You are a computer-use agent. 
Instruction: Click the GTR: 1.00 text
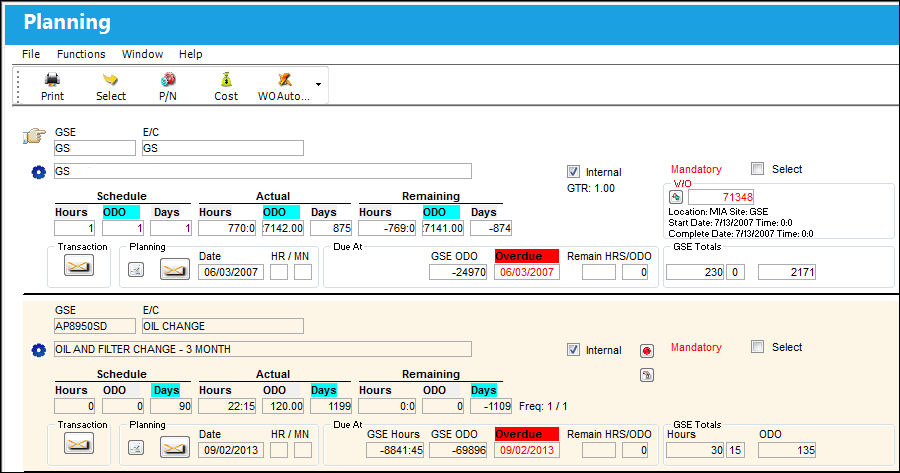tap(591, 188)
